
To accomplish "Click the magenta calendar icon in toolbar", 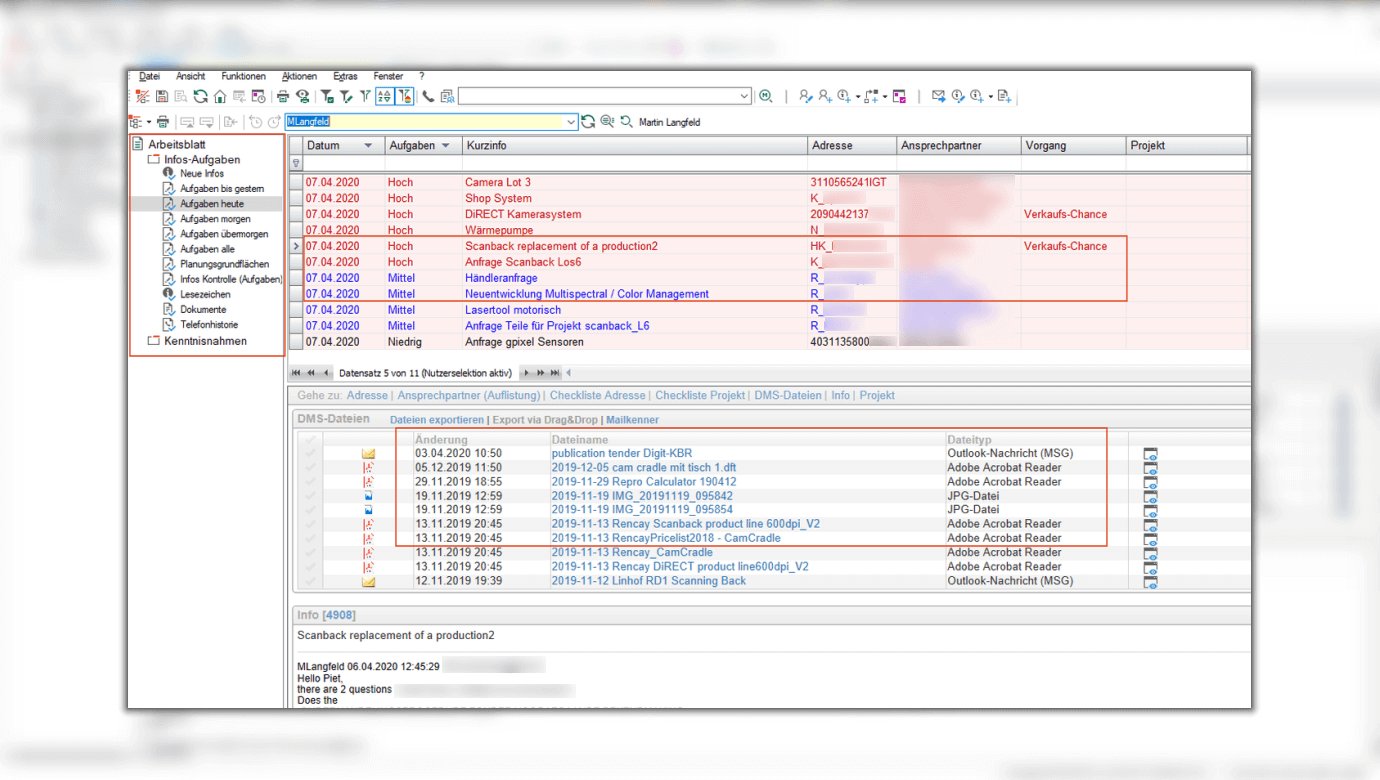I will coord(899,97).
